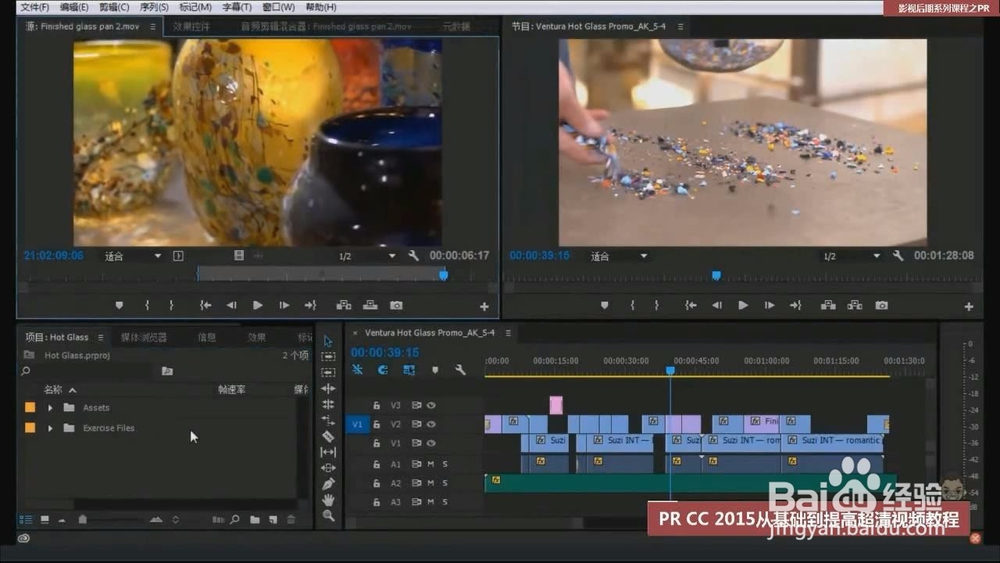
Task: Click Lift button in Program monitor
Action: pyautogui.click(x=828, y=305)
